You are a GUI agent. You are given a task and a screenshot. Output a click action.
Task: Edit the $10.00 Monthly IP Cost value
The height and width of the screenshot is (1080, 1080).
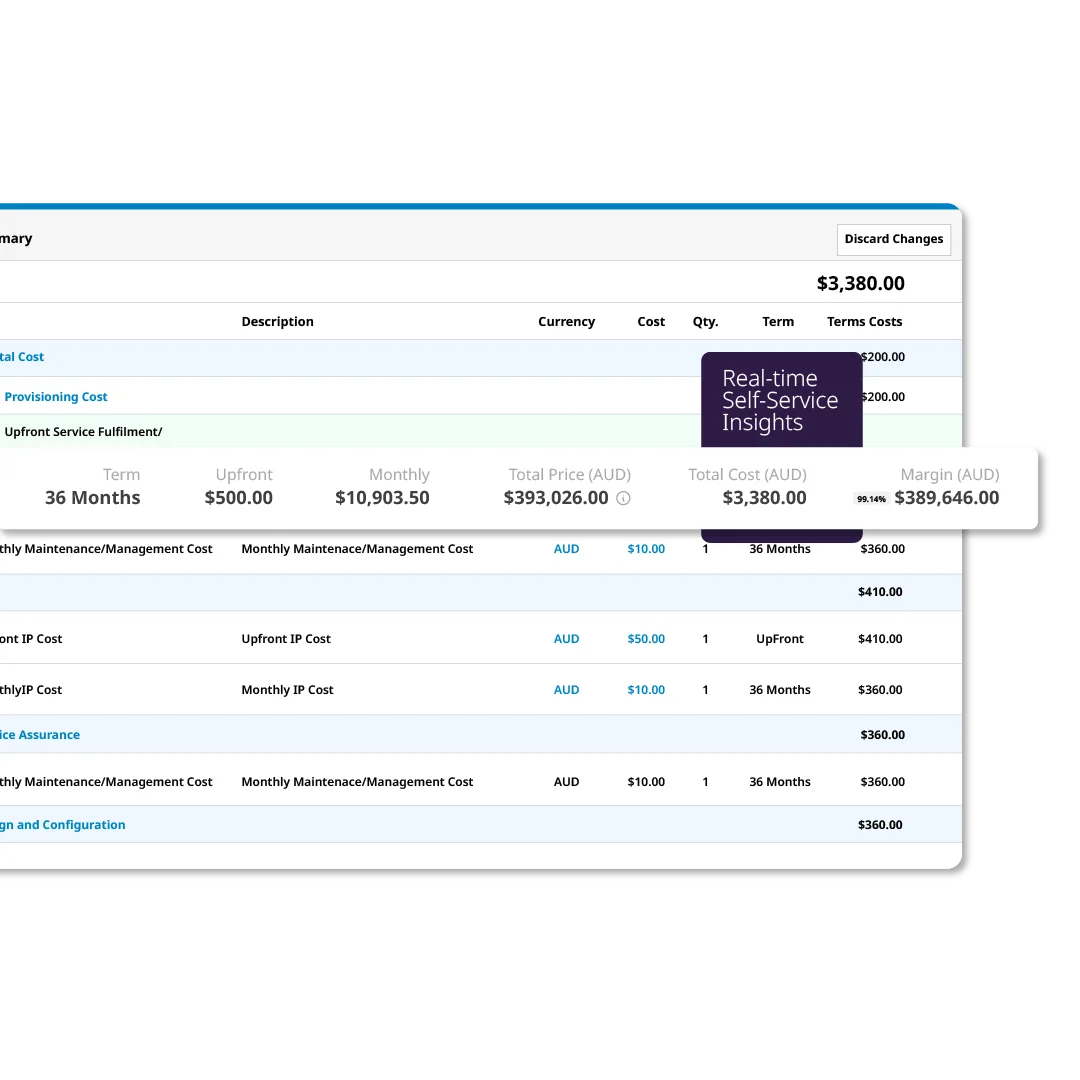pyautogui.click(x=646, y=689)
